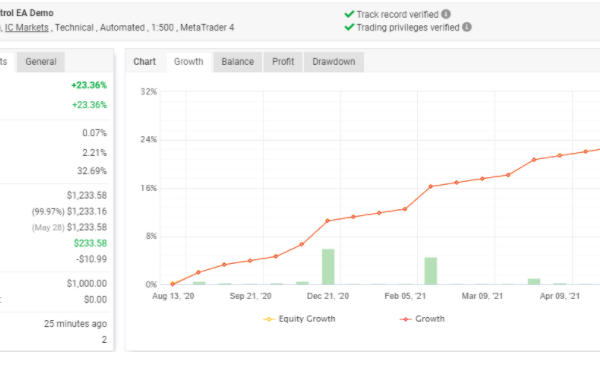This screenshot has width=600, height=368.
Task: Open the Profit chart tab
Action: 283,62
